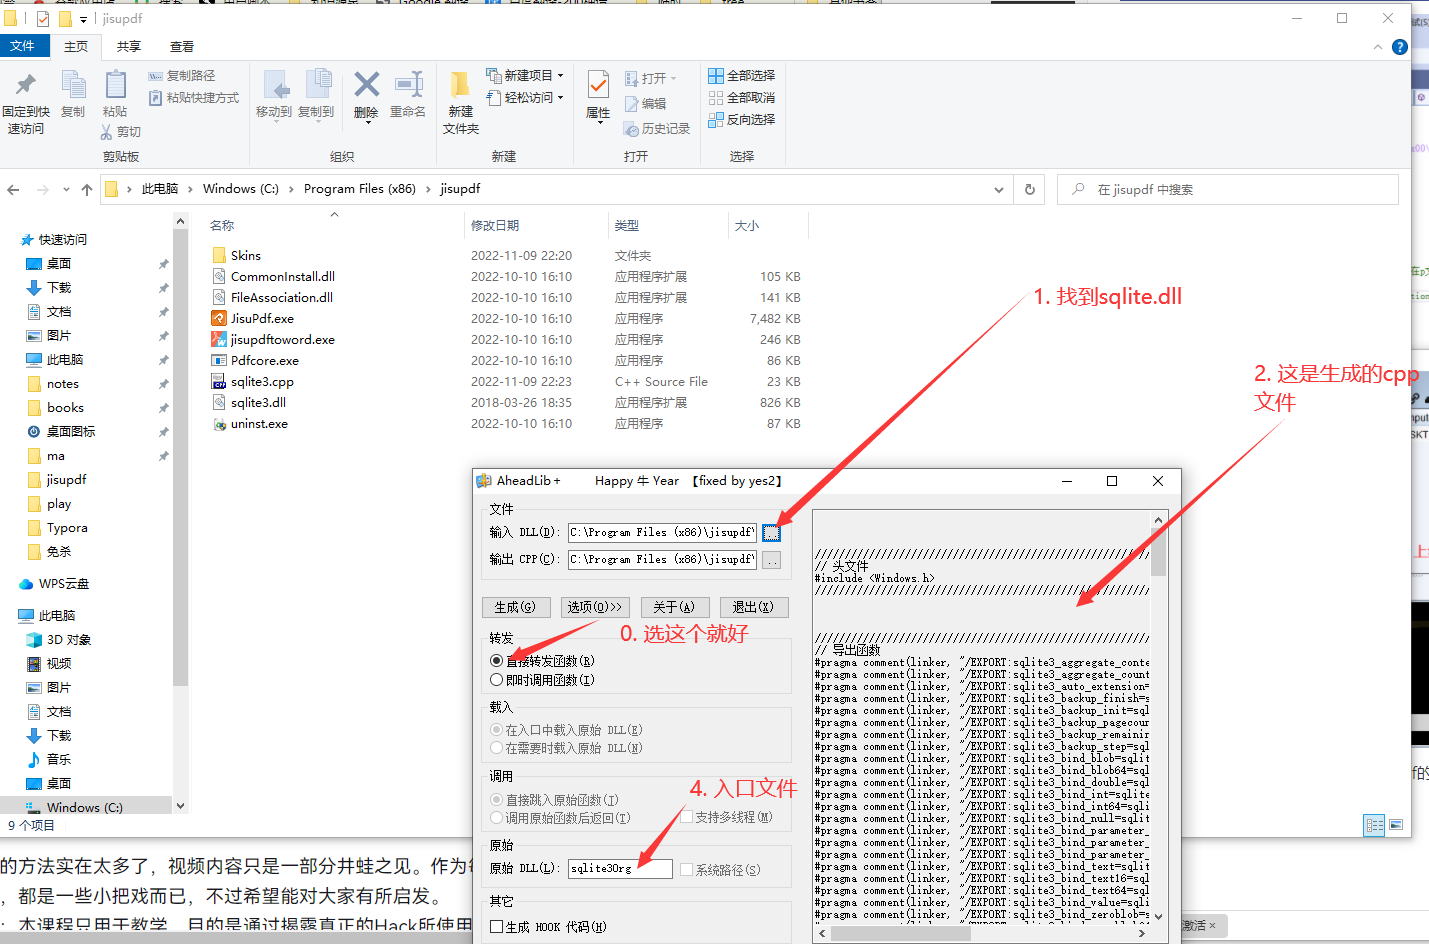Click the back navigation arrow

click(13, 189)
